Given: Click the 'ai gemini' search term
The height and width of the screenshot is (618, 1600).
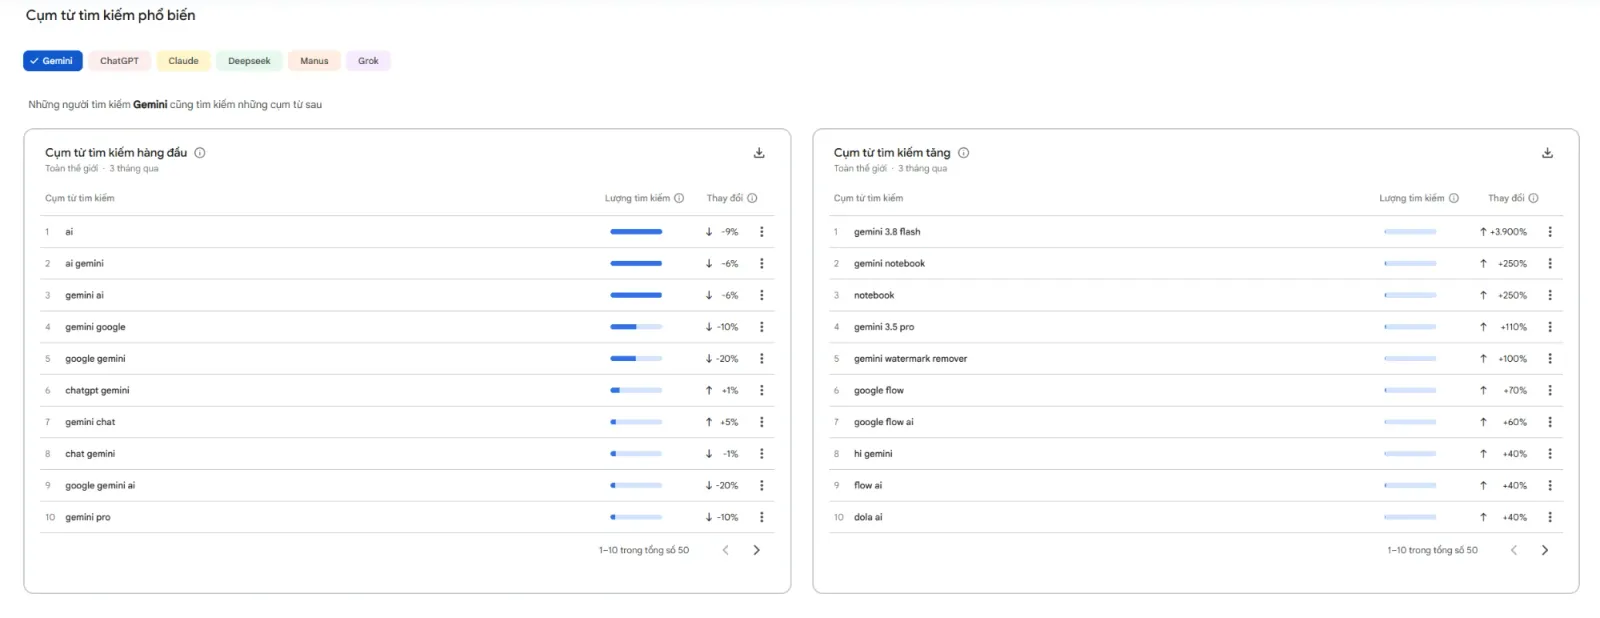Looking at the screenshot, I should click(84, 264).
